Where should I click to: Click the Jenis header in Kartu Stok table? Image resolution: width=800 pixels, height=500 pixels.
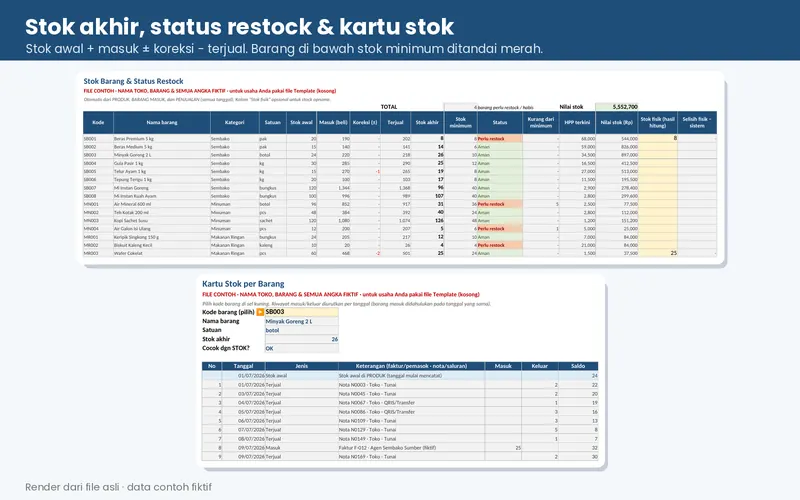pos(302,366)
